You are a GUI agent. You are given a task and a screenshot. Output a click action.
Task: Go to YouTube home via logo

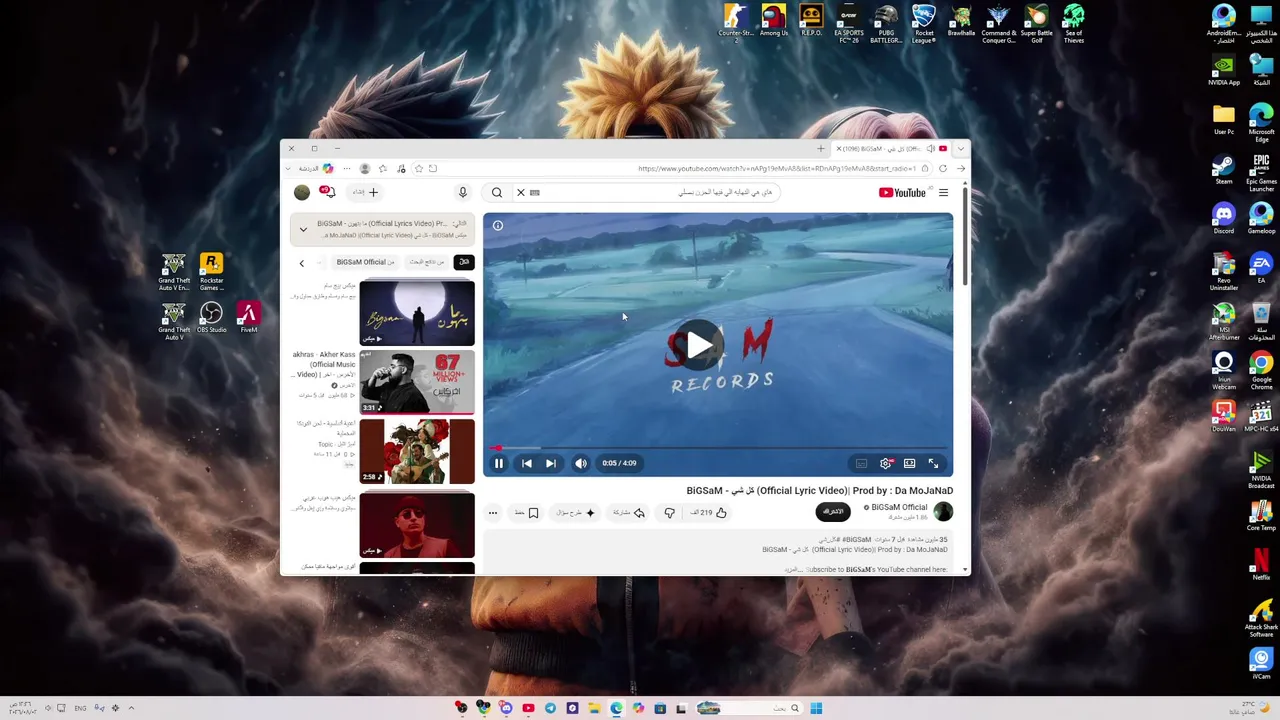(902, 193)
